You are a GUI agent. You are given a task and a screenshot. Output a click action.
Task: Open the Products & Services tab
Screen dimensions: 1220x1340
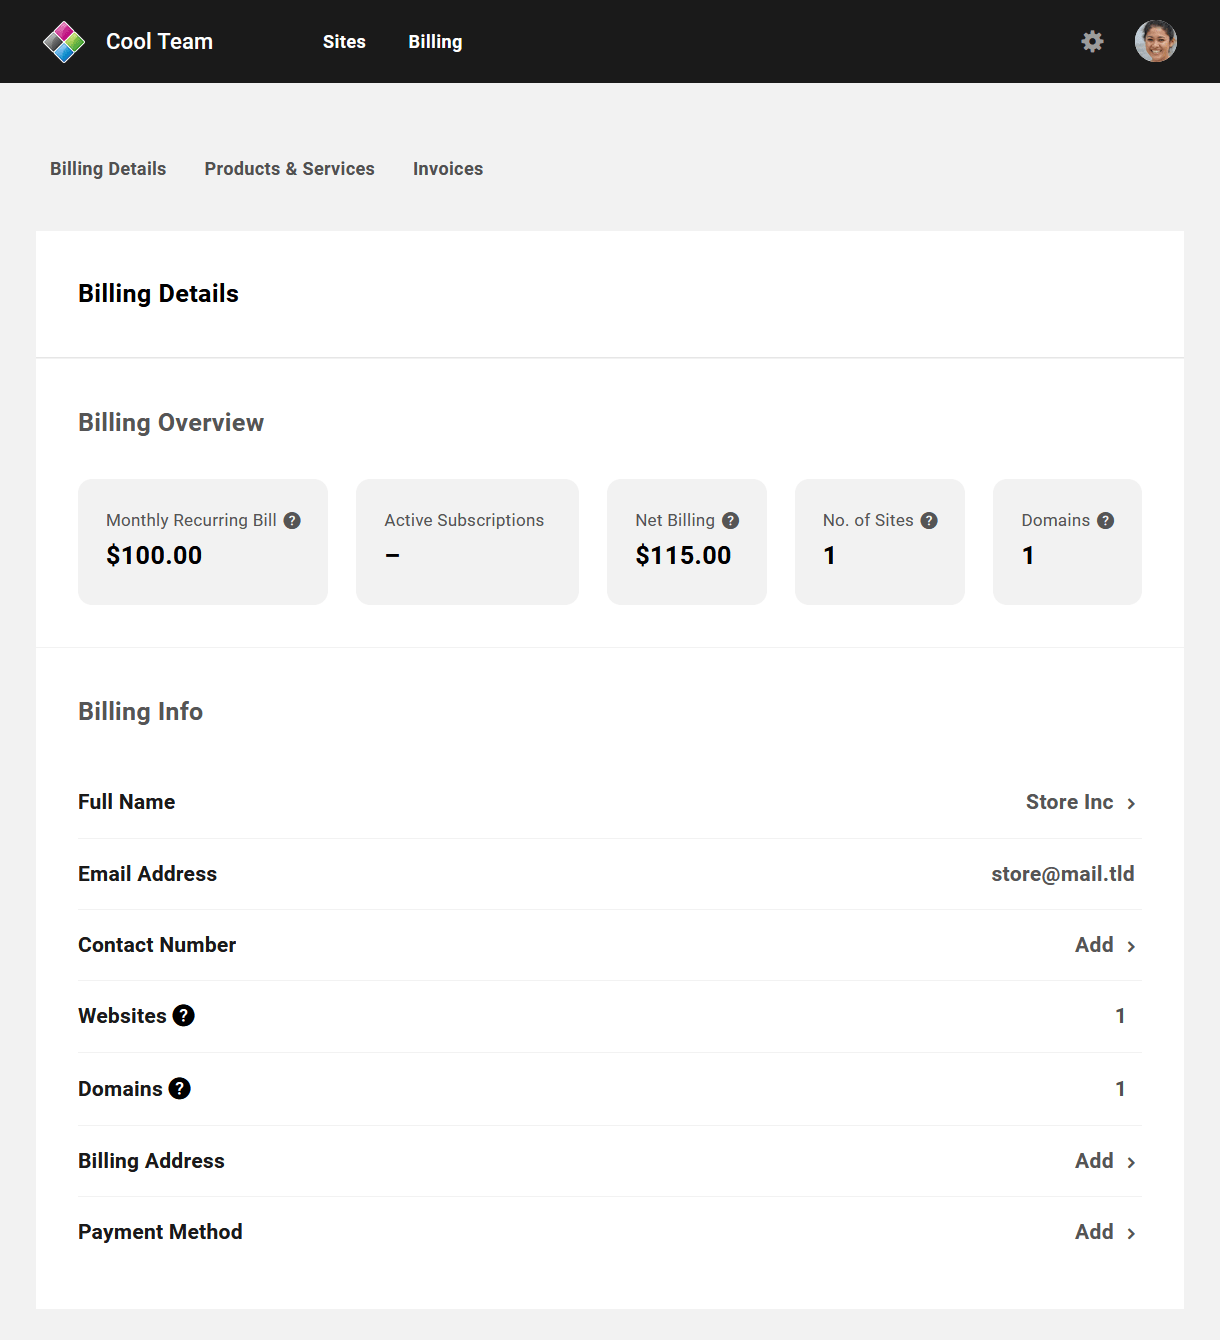pyautogui.click(x=289, y=168)
